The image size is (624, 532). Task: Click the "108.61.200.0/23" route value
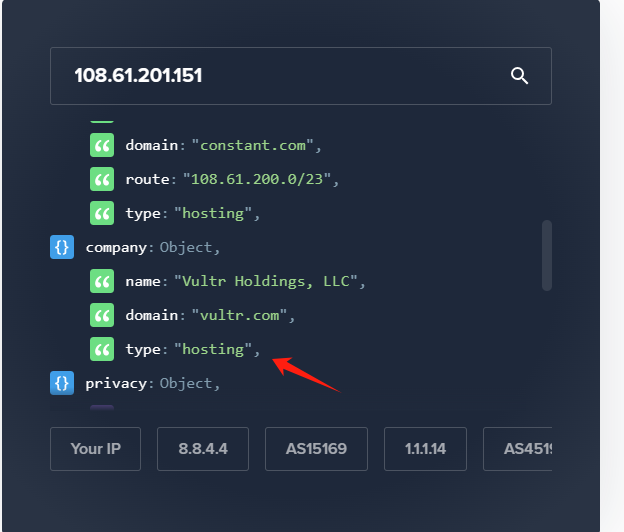pos(258,180)
